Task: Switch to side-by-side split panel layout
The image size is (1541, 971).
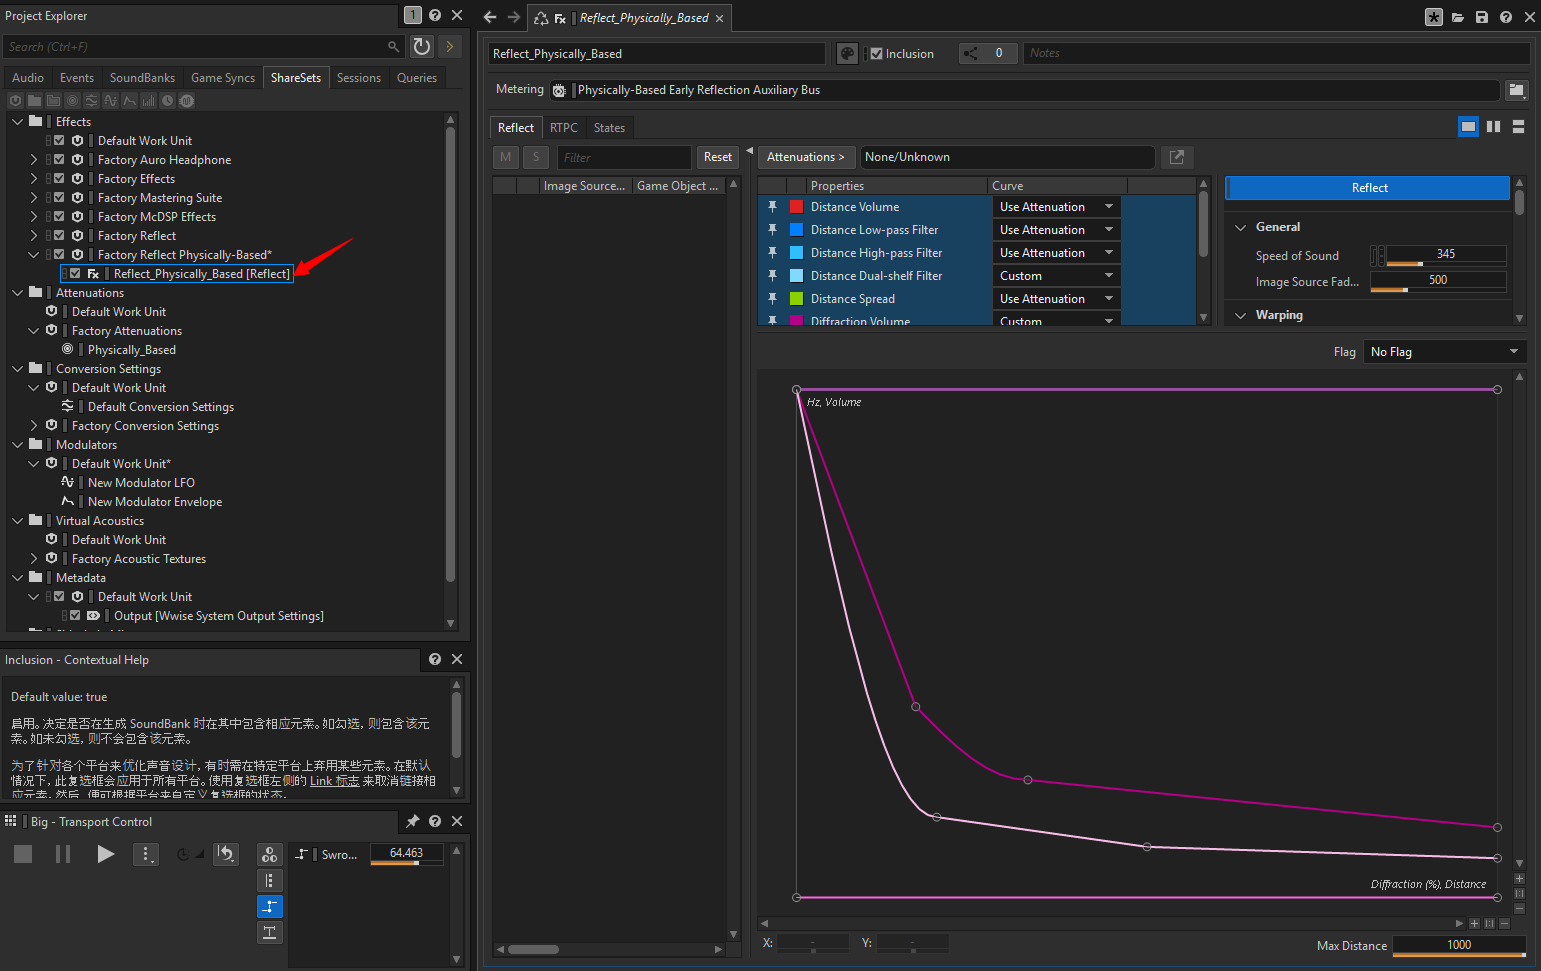Action: coord(1494,127)
